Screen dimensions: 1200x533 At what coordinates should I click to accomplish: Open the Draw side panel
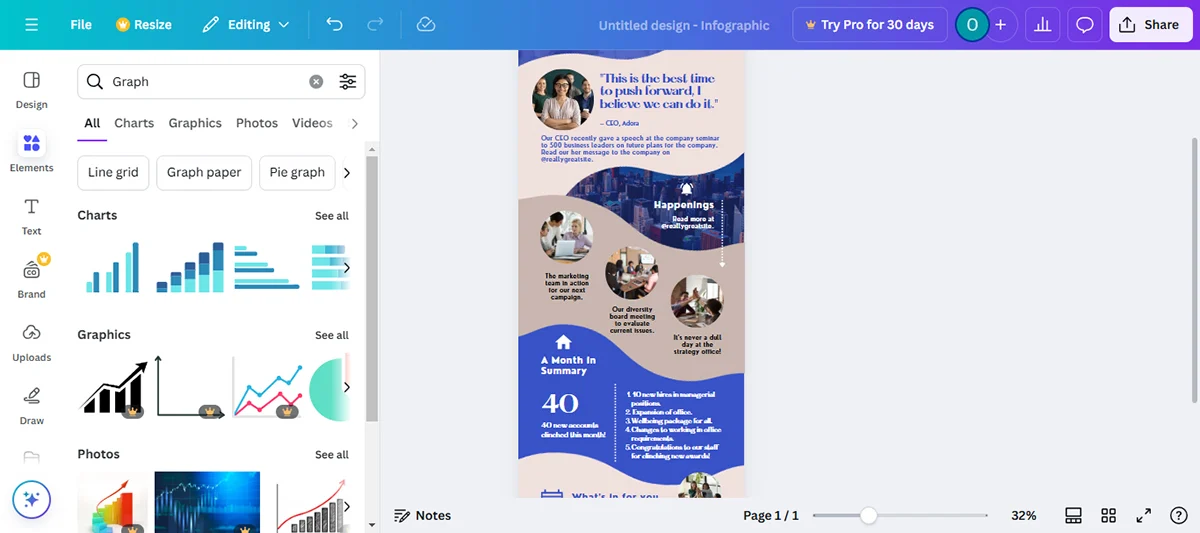31,405
